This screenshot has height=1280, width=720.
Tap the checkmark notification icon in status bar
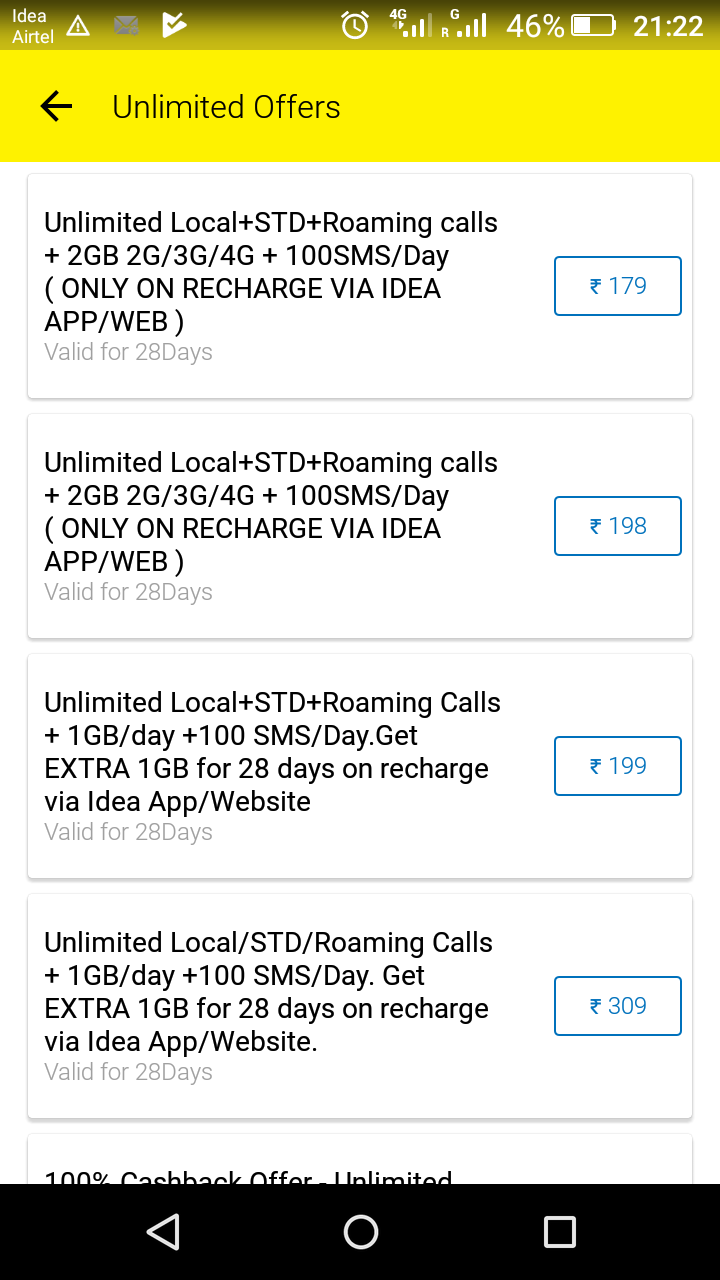174,26
